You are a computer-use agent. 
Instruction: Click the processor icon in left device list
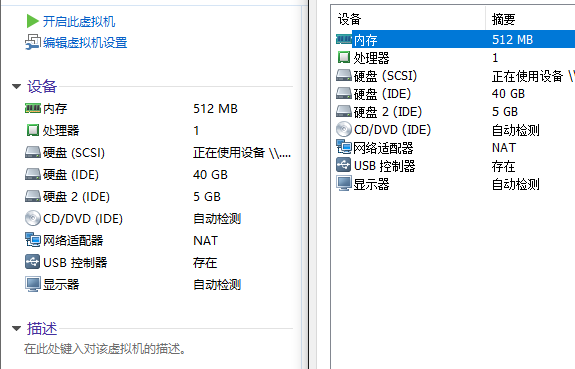click(33, 130)
